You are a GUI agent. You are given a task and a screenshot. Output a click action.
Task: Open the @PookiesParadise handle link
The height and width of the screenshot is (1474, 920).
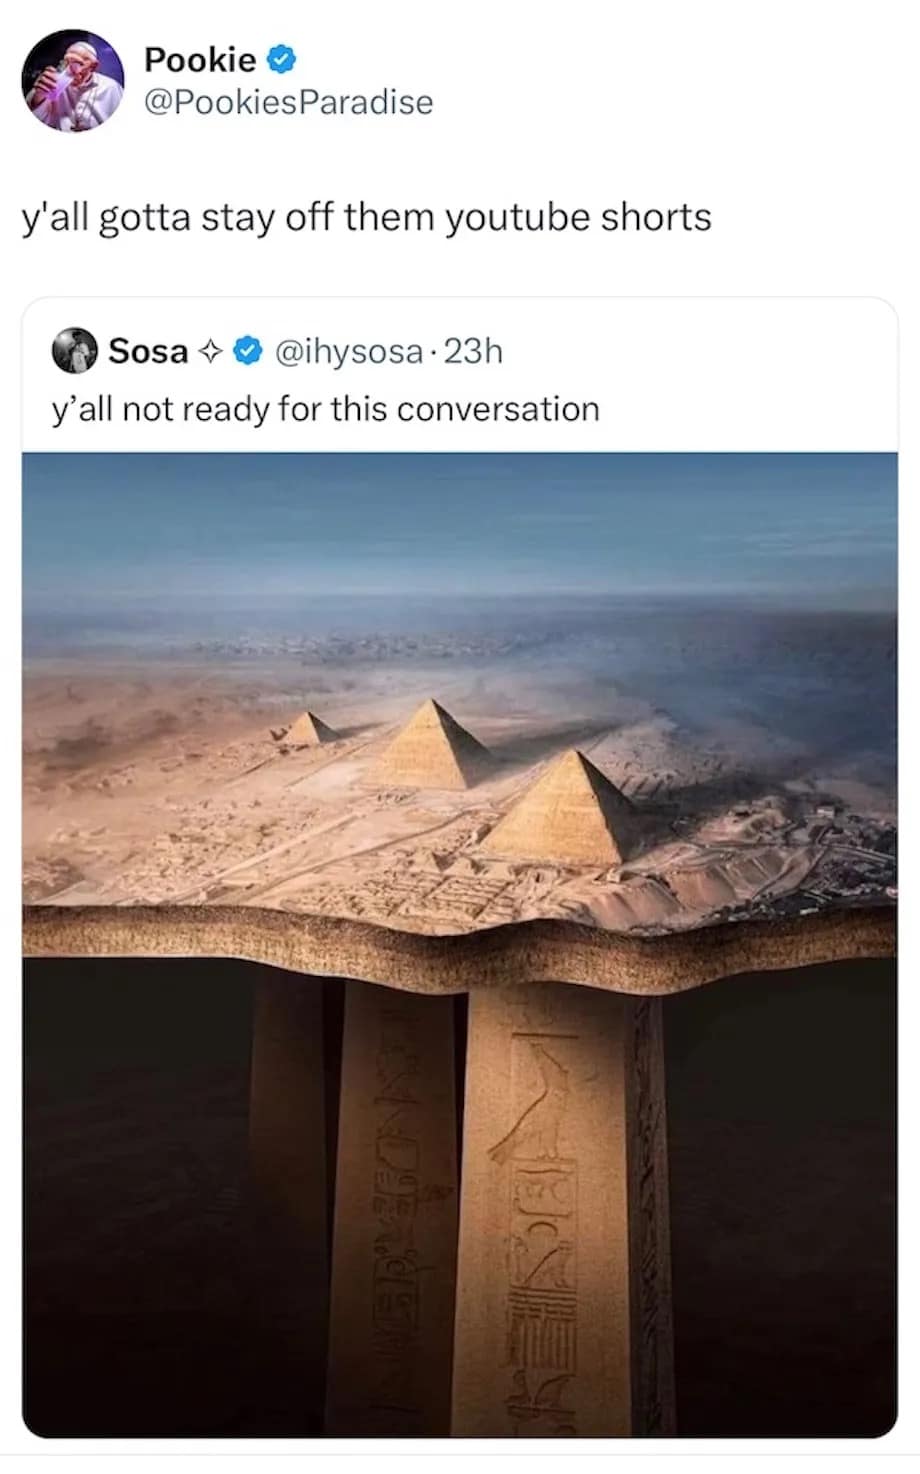pyautogui.click(x=289, y=102)
